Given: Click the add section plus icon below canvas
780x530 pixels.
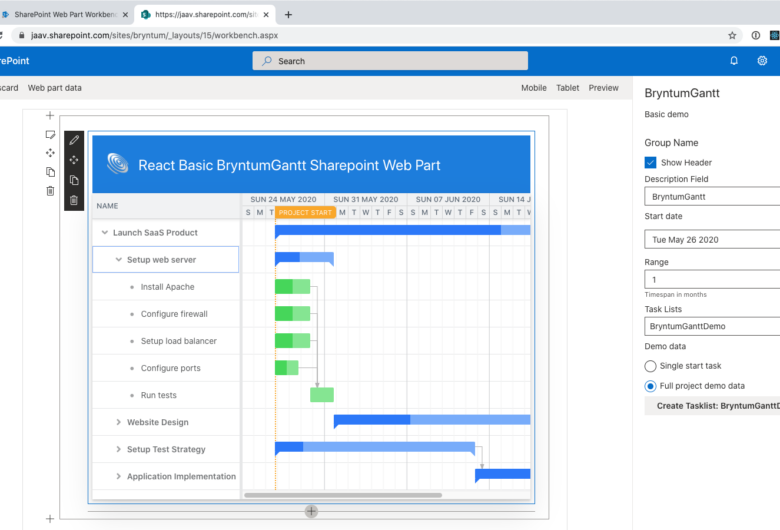Looking at the screenshot, I should click(x=50, y=519).
